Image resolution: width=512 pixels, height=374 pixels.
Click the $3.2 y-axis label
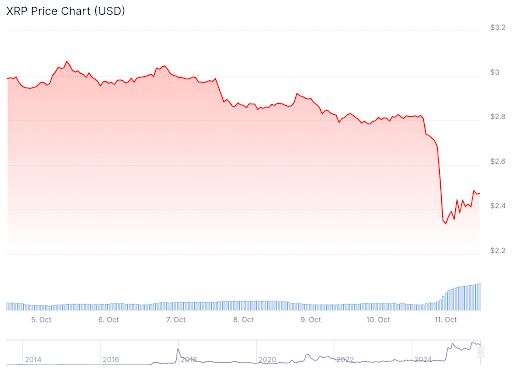click(x=498, y=27)
